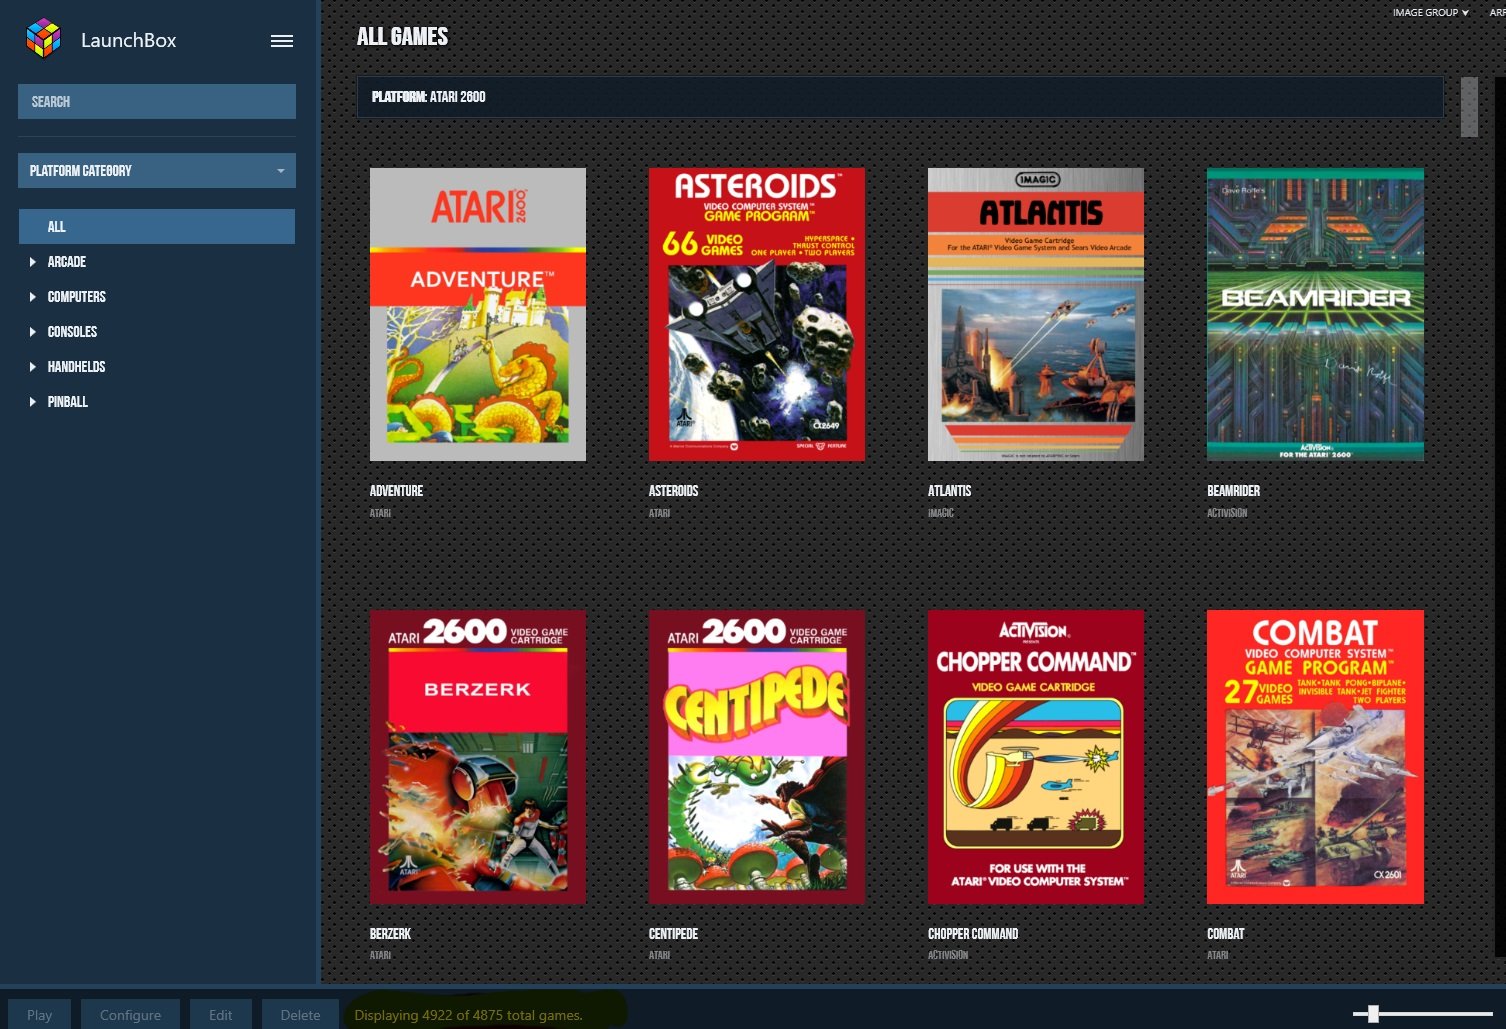Click the Atari publisher label under Berzerk
Image resolution: width=1506 pixels, height=1029 pixels.
(380, 955)
